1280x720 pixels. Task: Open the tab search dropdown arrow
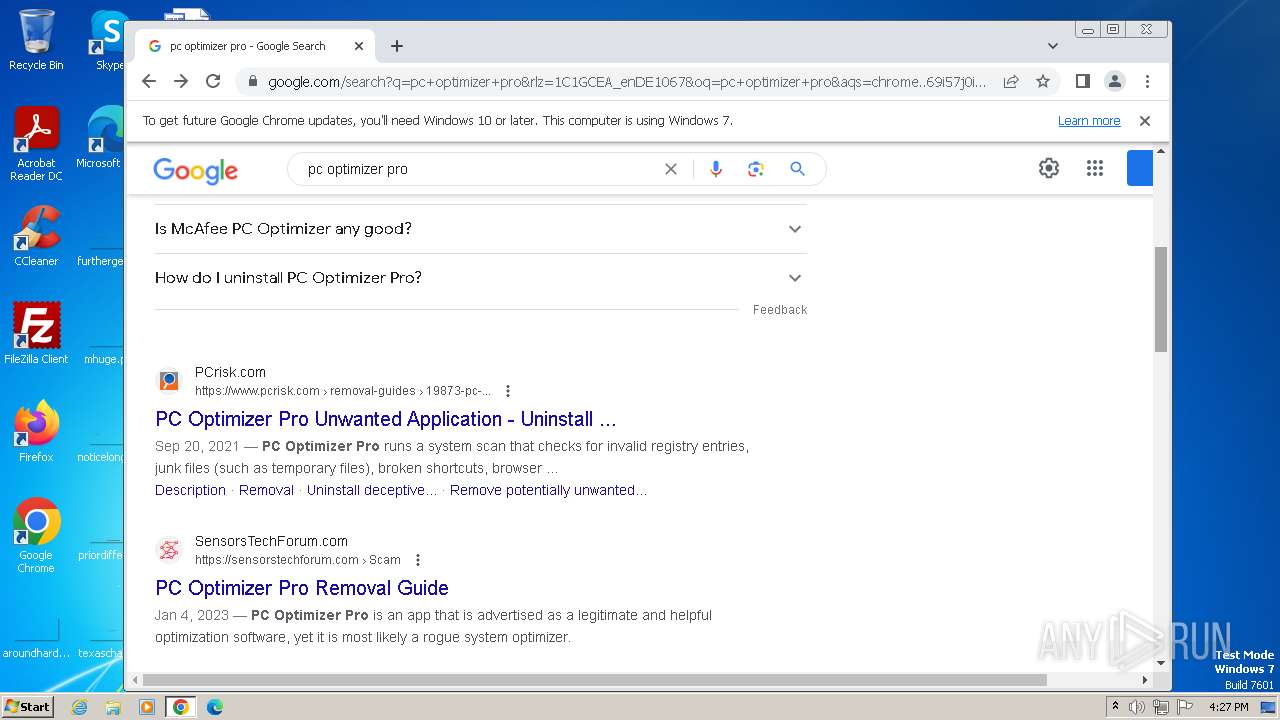pyautogui.click(x=1053, y=46)
